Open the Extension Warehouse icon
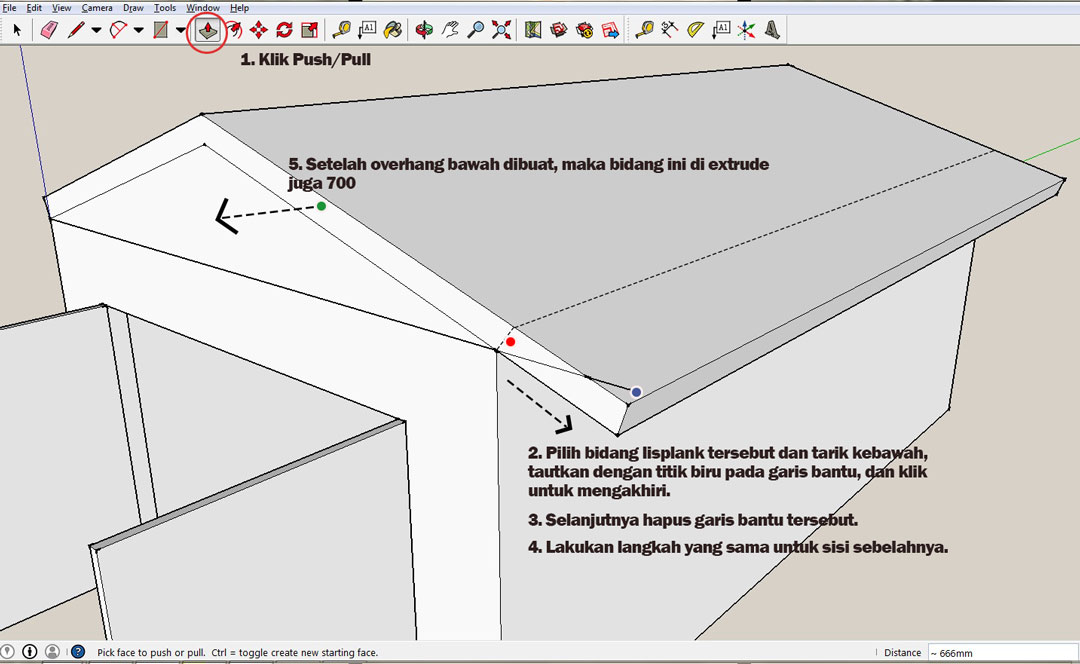1080x664 pixels. [x=585, y=30]
